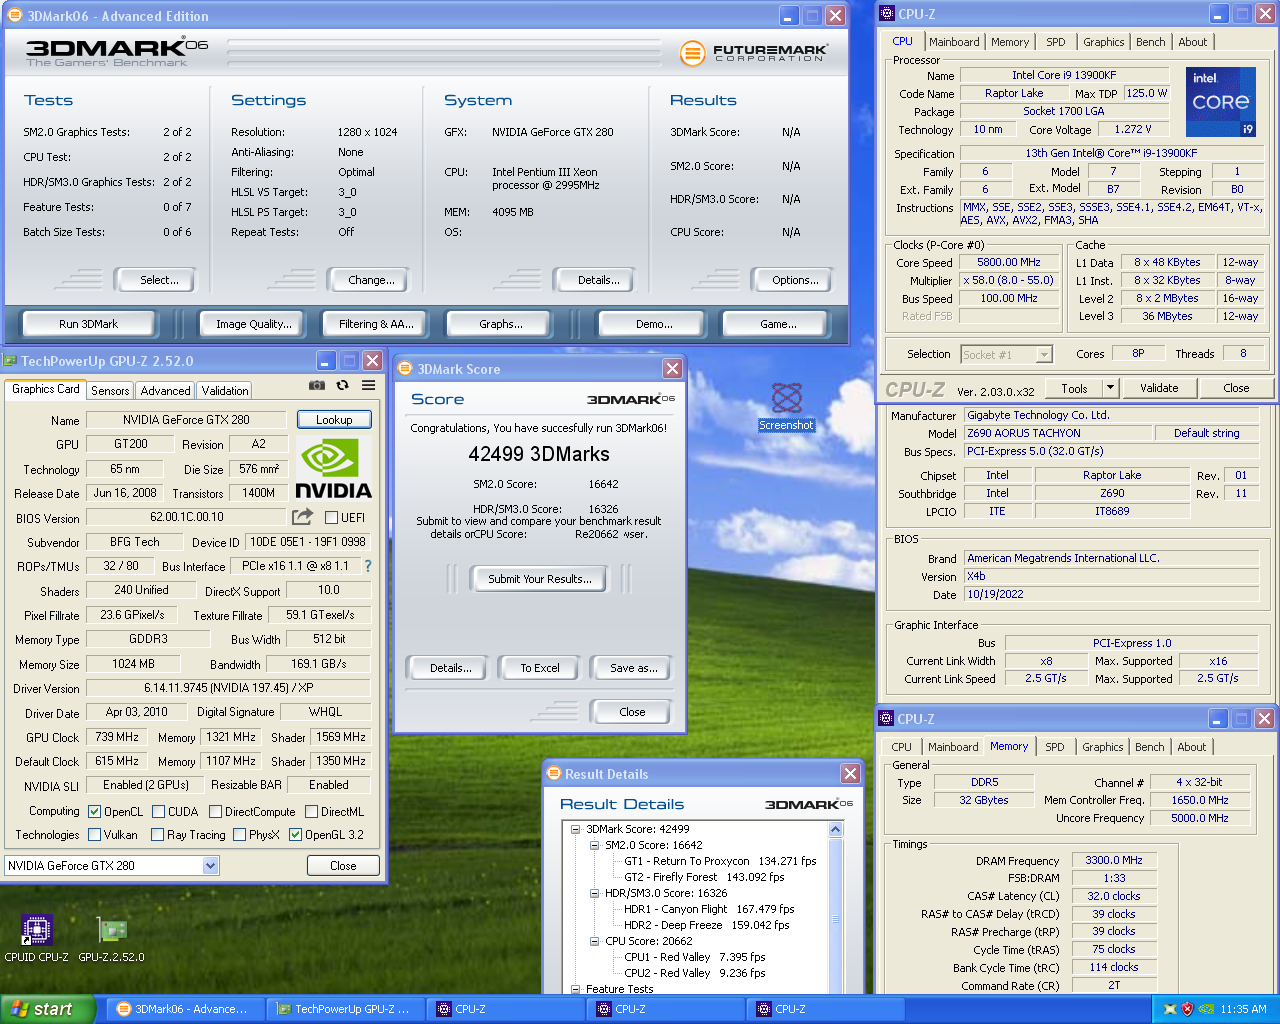Toggle the CUDA checkbox
1280x1024 pixels.
(158, 812)
